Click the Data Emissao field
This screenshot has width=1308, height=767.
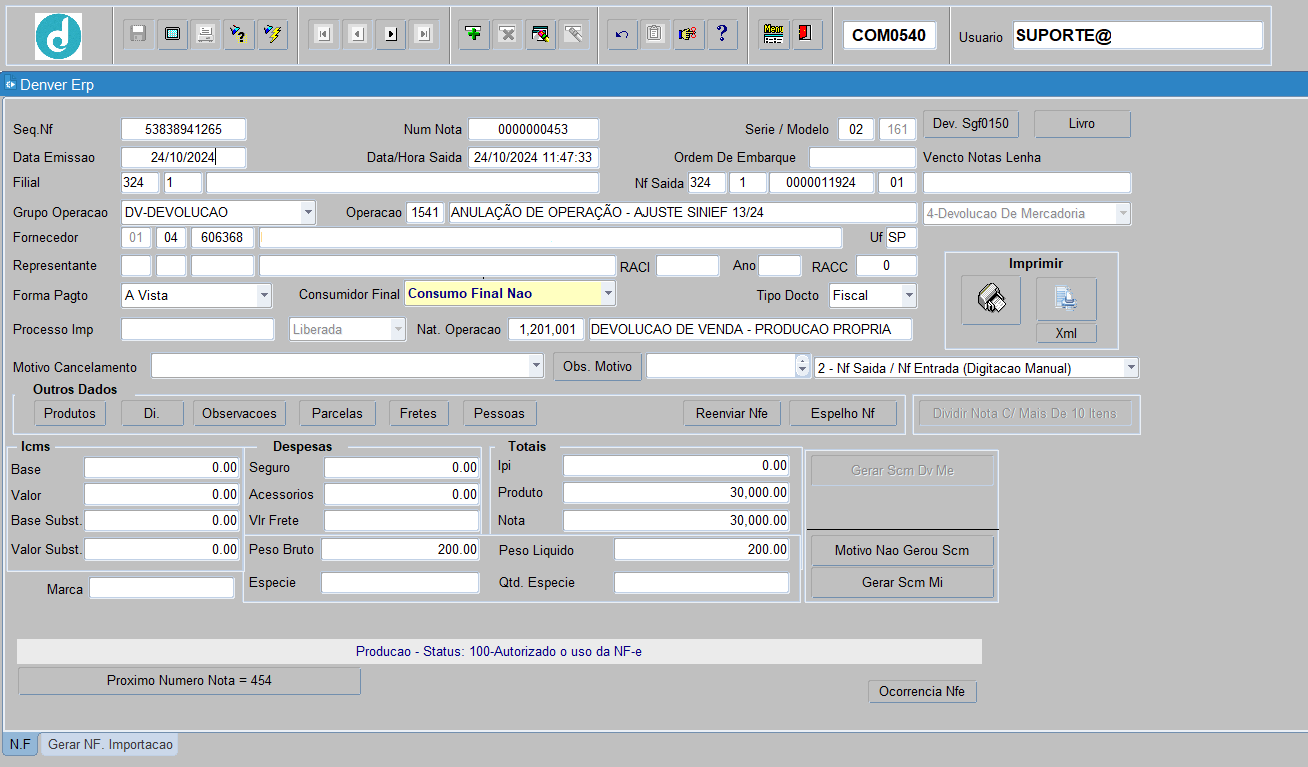(x=183, y=157)
